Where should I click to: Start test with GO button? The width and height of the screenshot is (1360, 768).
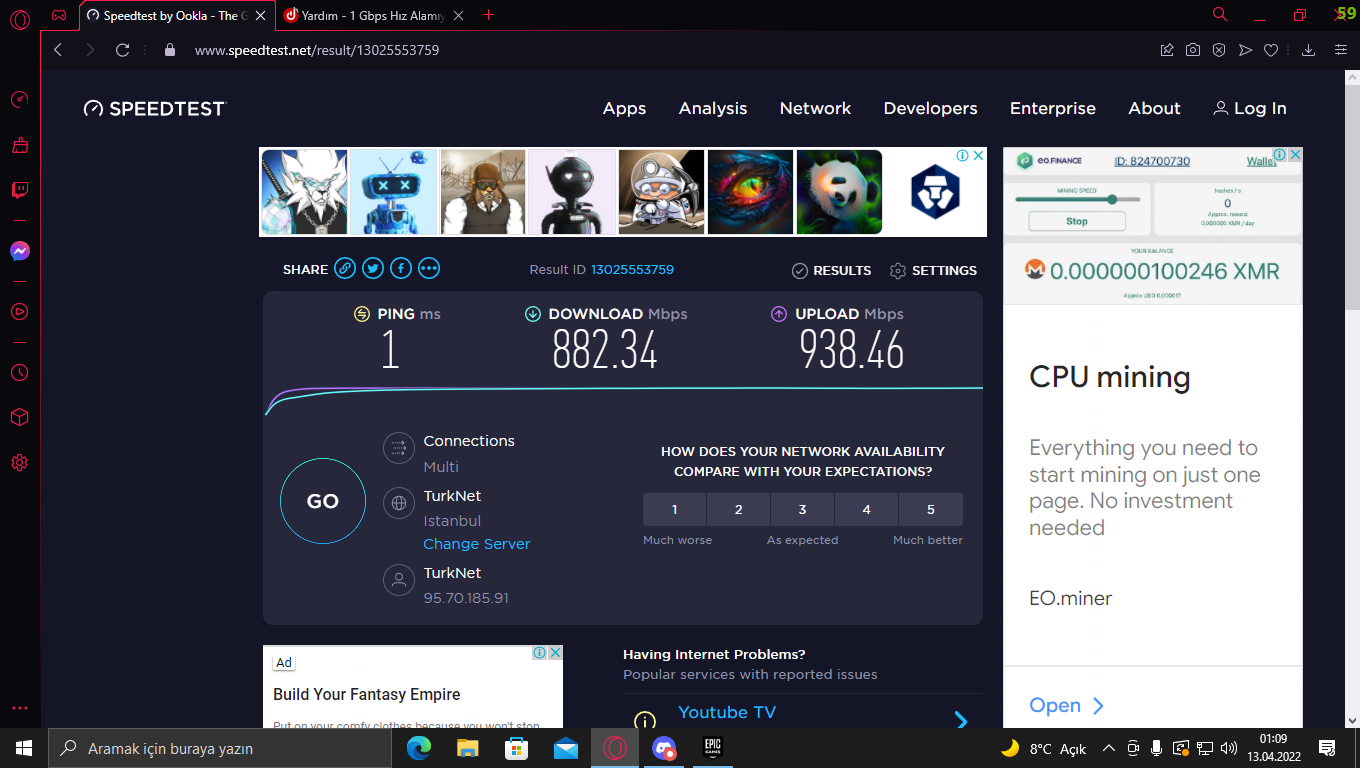pos(323,501)
